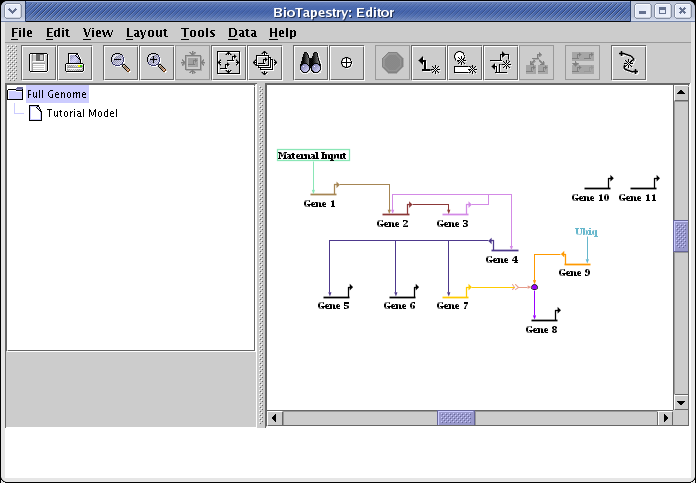Open the File menu

tap(21, 32)
